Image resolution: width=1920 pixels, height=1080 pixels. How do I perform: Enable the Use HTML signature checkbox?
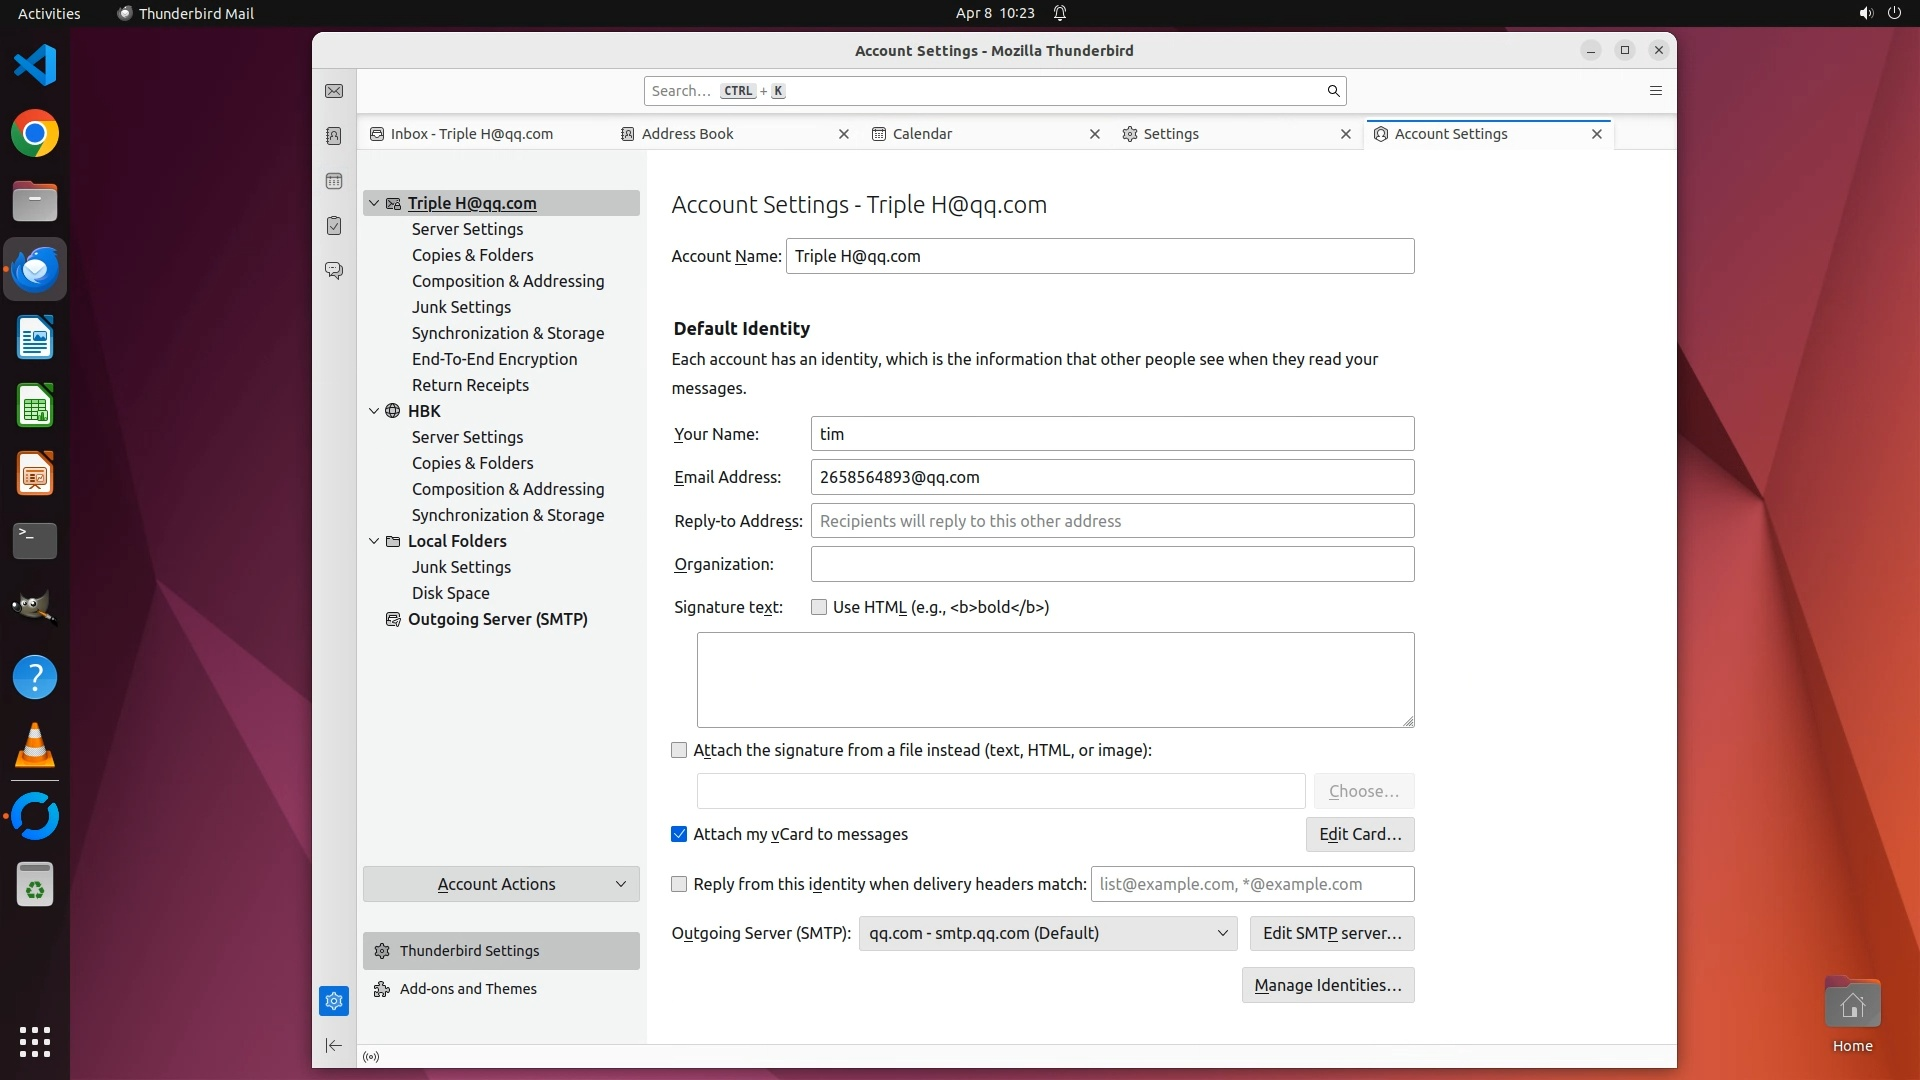(819, 607)
